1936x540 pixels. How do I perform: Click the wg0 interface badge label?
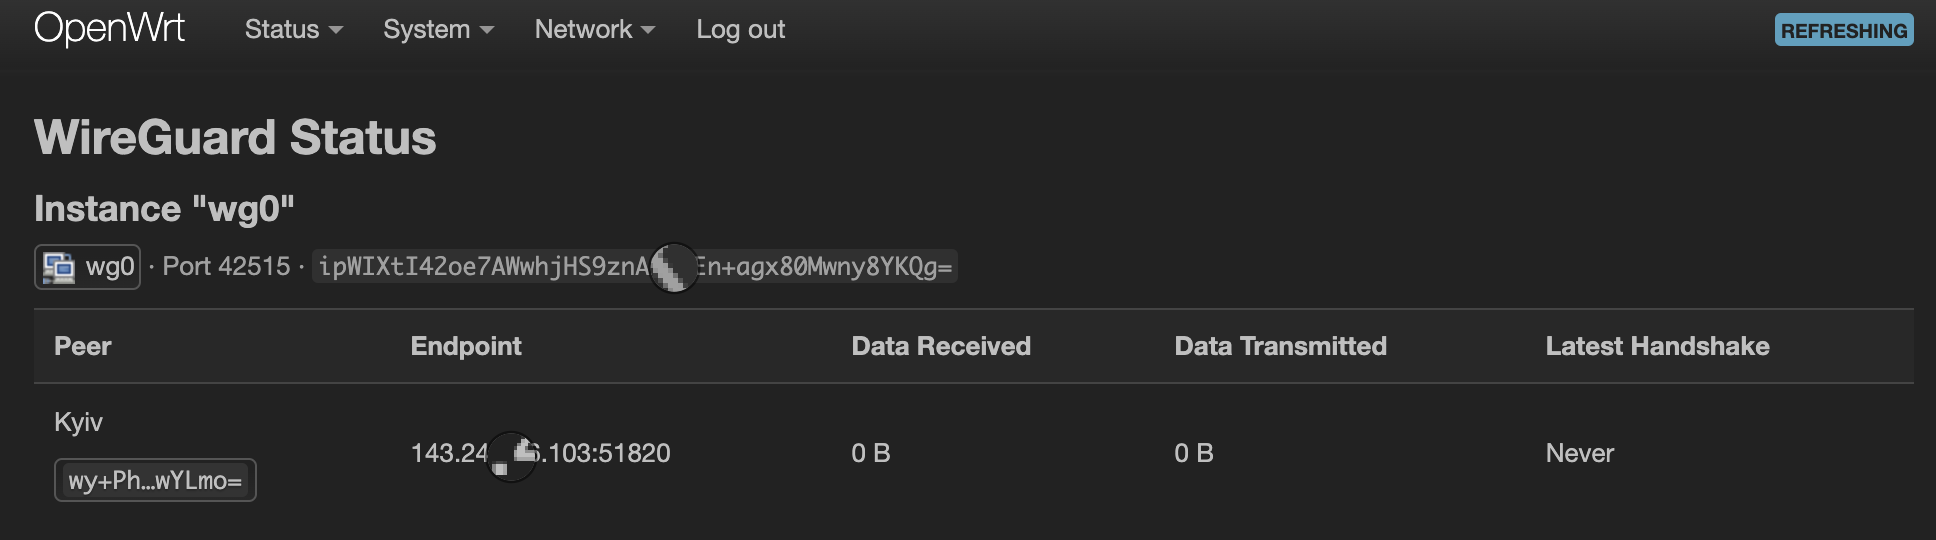tap(88, 267)
